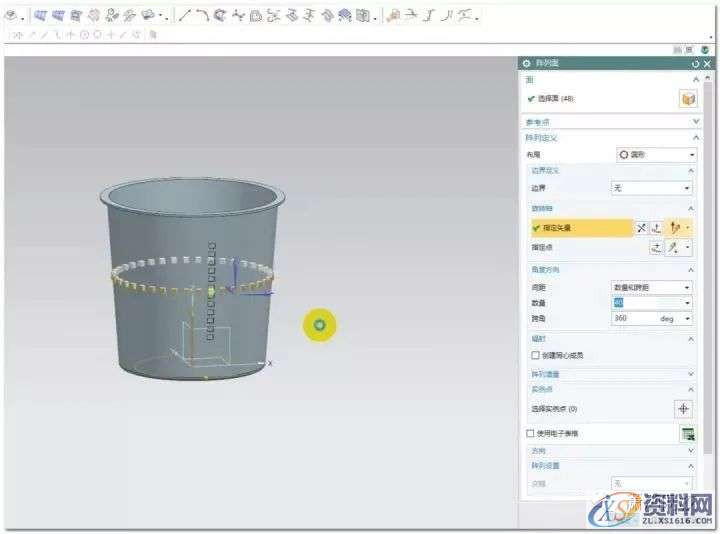Select the arc tool in top toolbar
Image resolution: width=720 pixels, height=534 pixels.
(202, 15)
